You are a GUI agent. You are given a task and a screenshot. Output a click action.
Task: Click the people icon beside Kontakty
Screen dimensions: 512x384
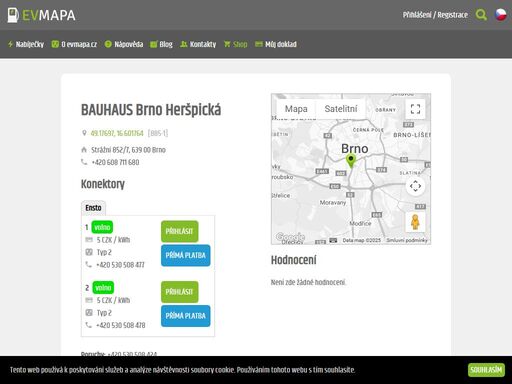184,44
